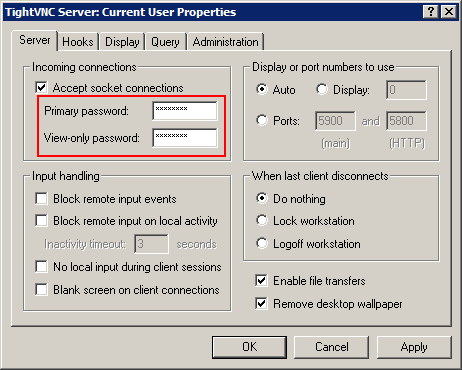Select the Display radio button
This screenshot has height=370, width=462.
322,89
